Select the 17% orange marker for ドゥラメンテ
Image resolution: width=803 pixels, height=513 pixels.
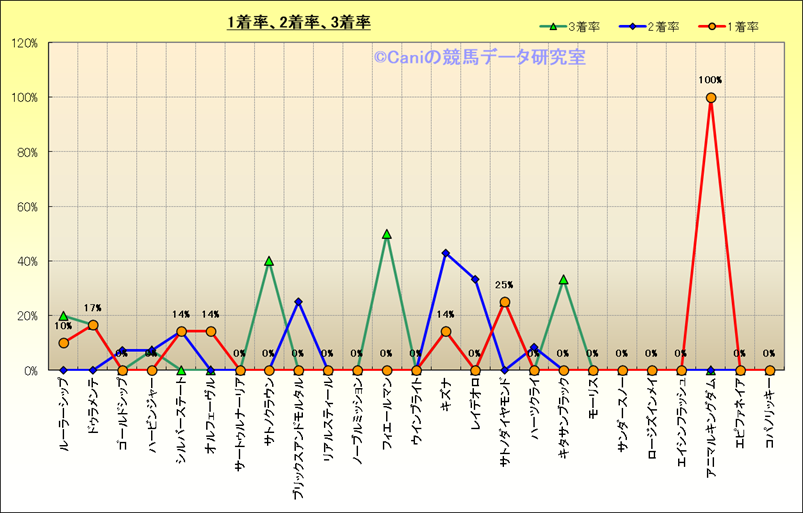coord(93,325)
